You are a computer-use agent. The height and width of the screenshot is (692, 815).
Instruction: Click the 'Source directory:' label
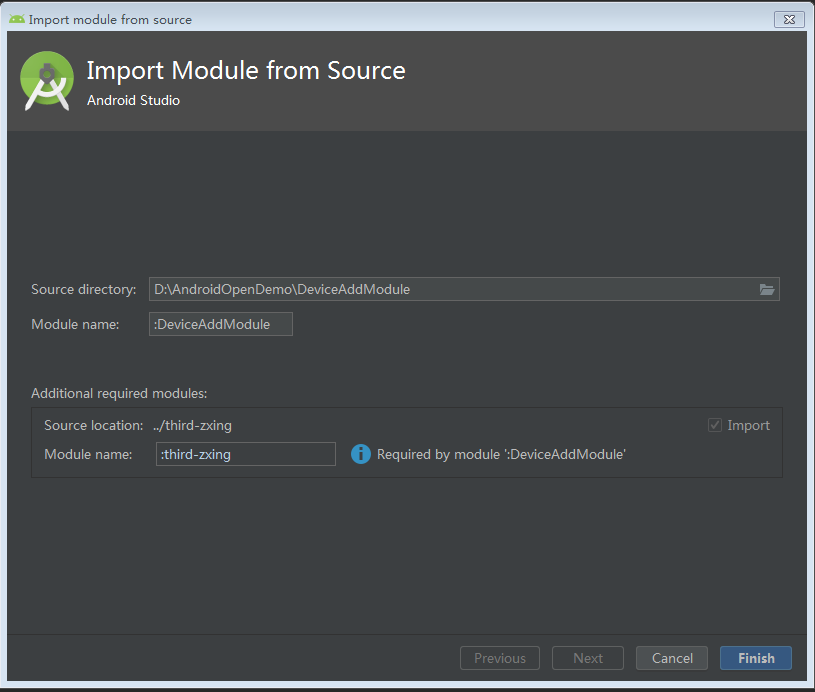[84, 289]
